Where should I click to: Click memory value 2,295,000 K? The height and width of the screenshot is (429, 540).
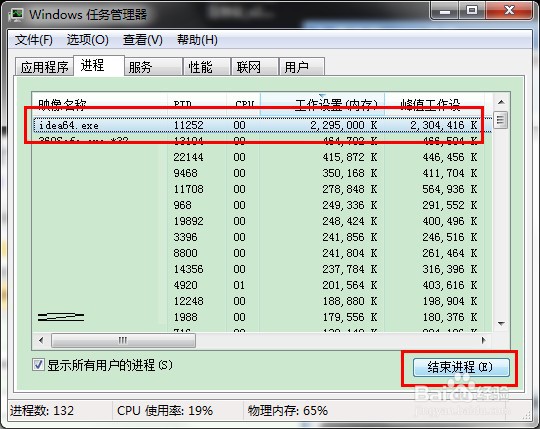[x=343, y=125]
